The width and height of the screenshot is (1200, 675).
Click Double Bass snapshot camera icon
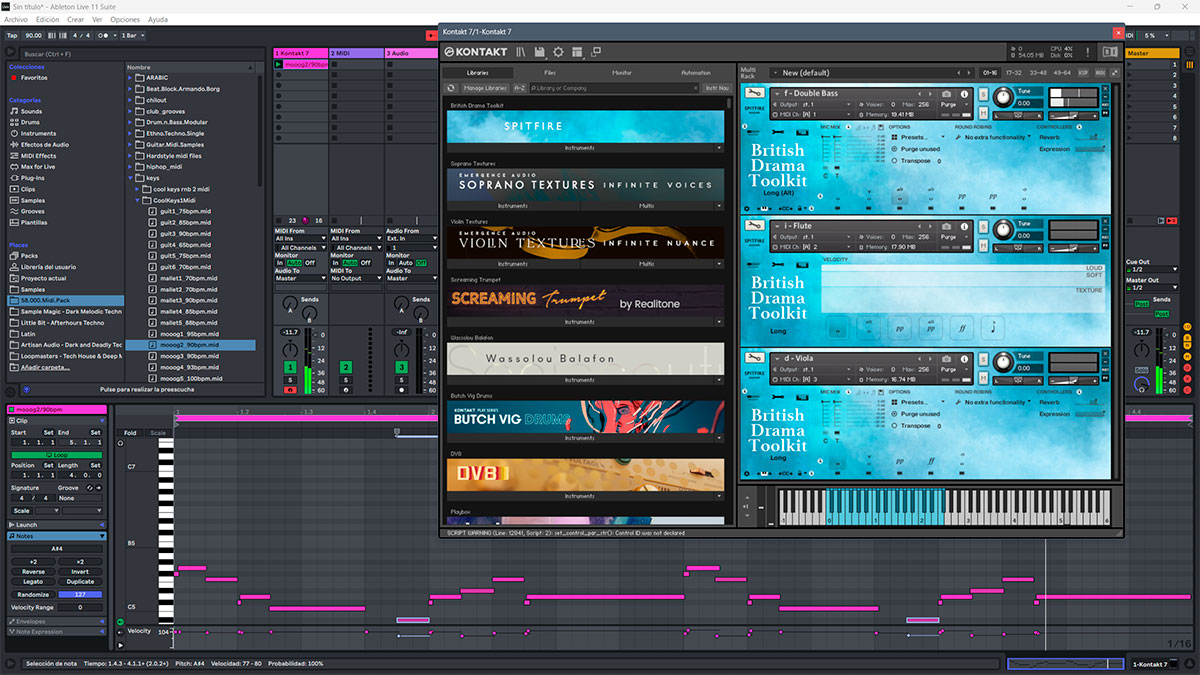[946, 93]
